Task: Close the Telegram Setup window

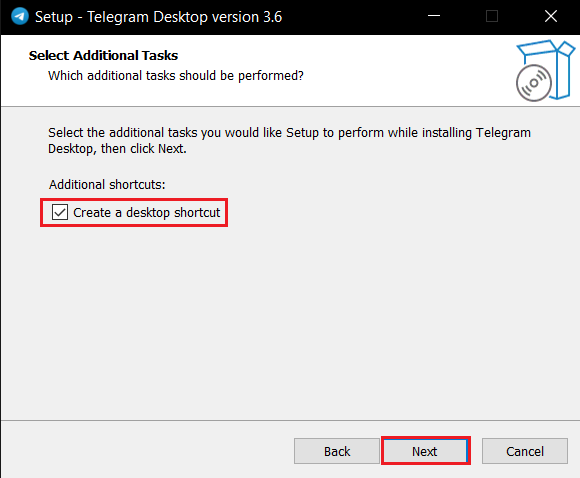Action: pos(551,16)
